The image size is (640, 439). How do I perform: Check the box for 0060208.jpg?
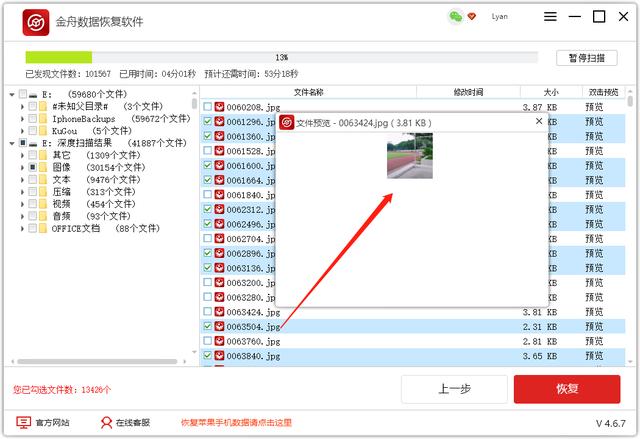pos(207,107)
